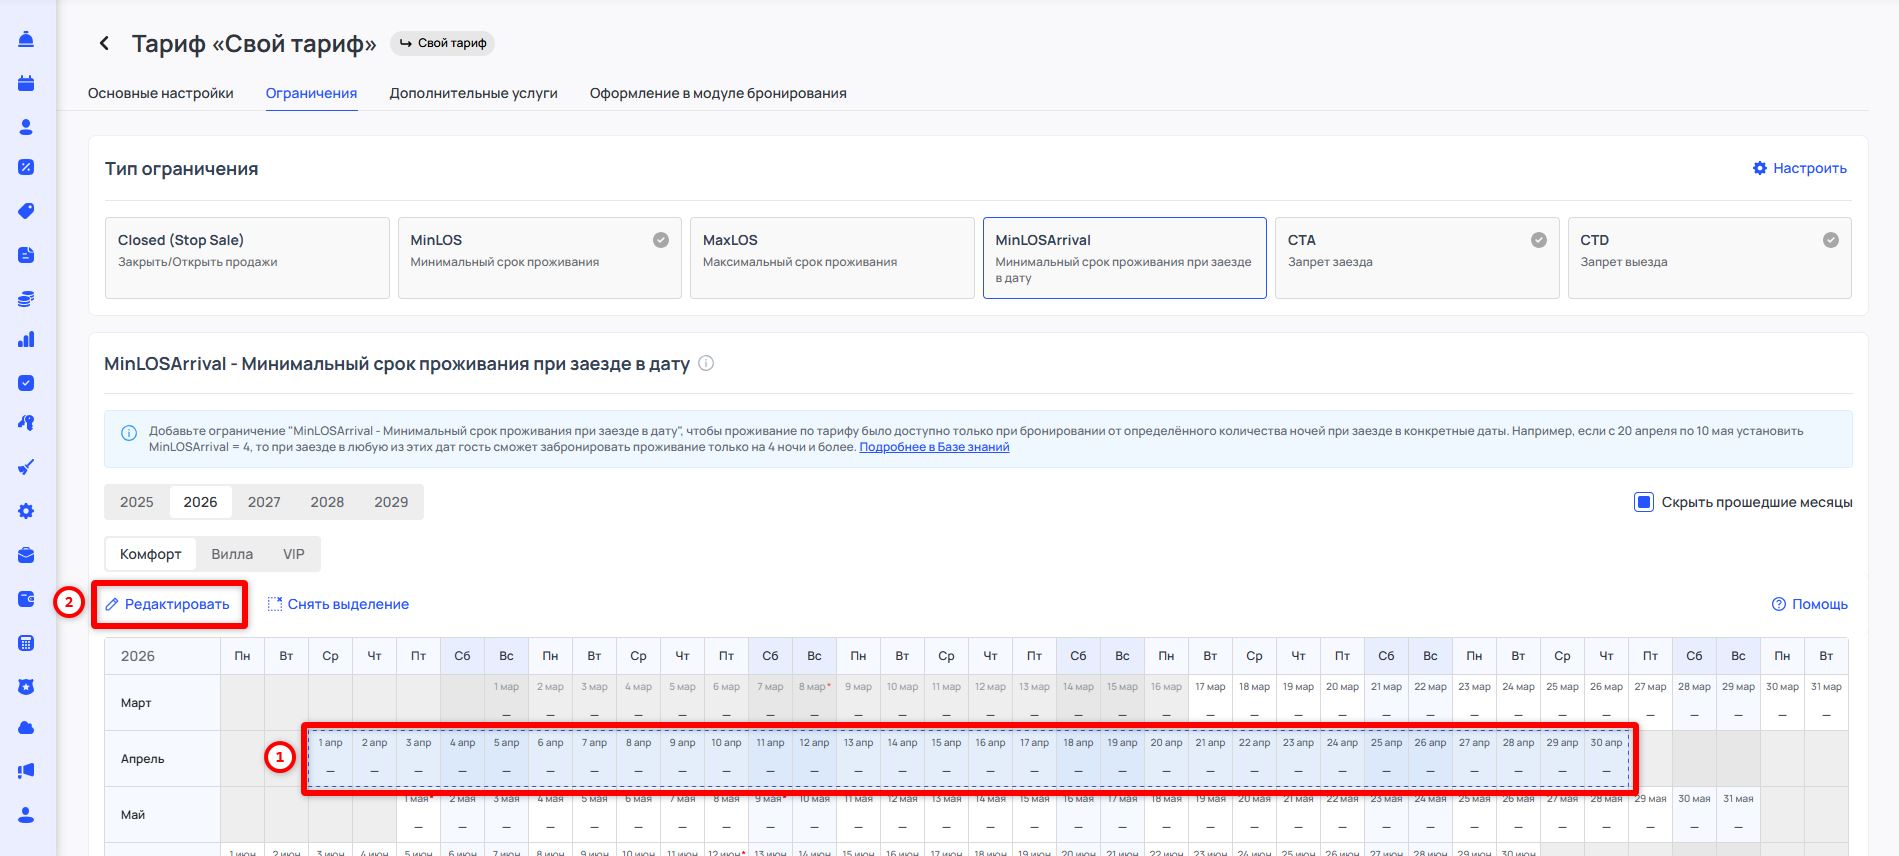
Task: Click the info icon beside MinLOSArrival heading
Action: 706,363
